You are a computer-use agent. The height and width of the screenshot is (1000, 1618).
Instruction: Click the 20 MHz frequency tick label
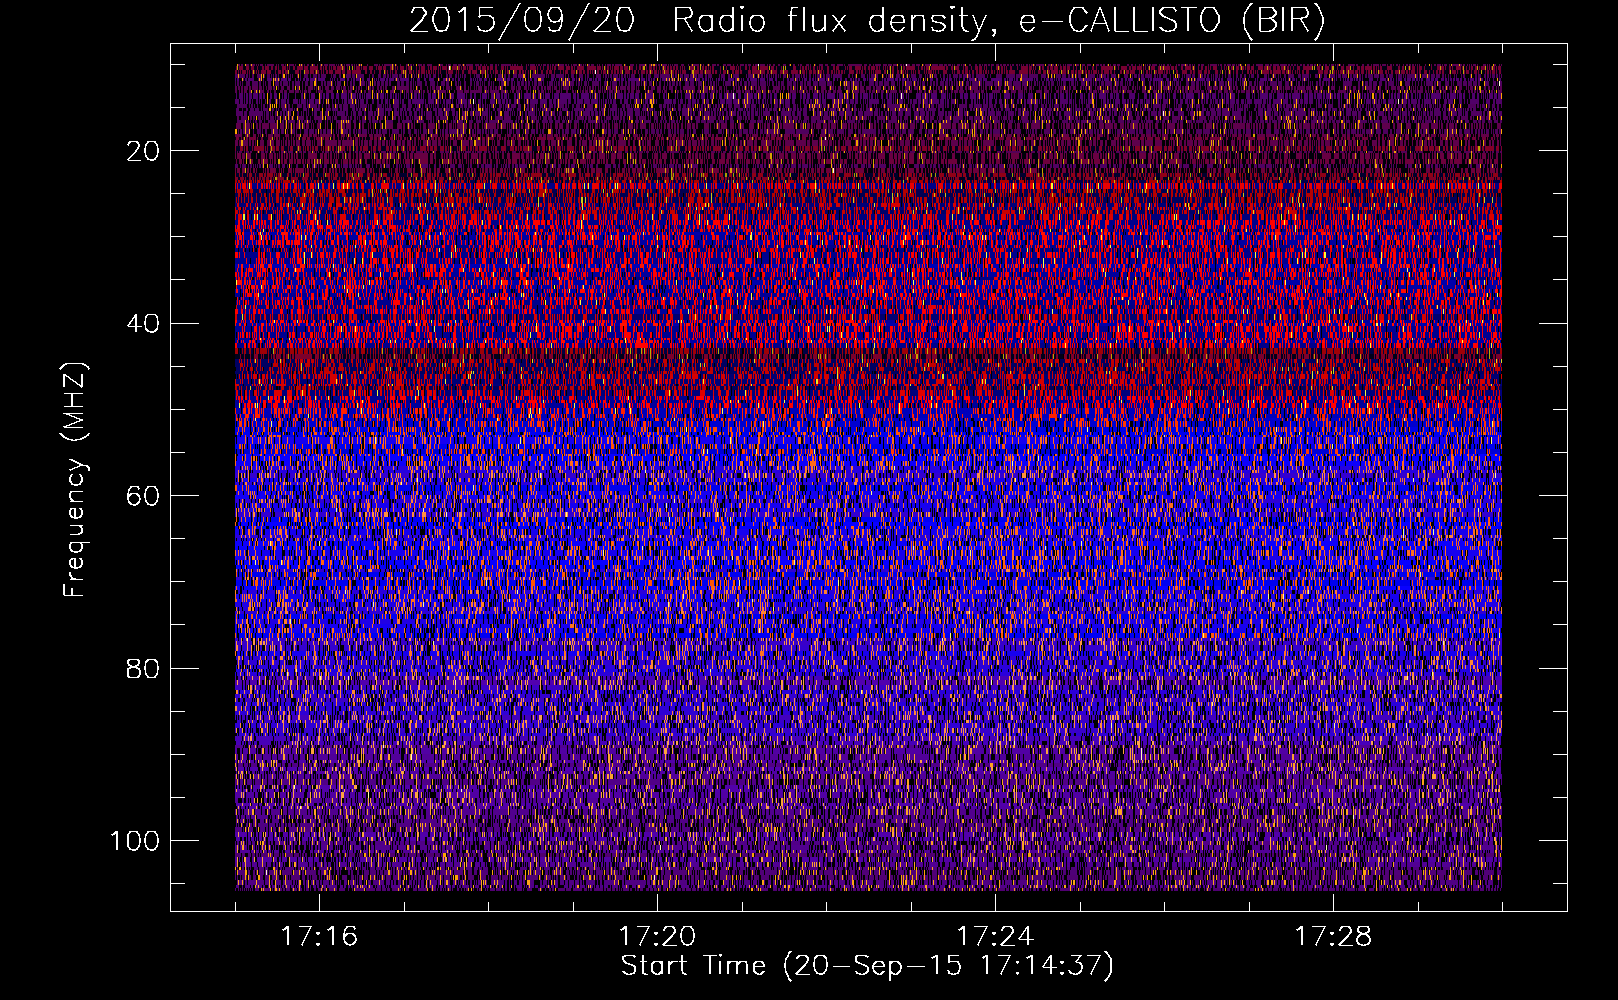pos(143,151)
